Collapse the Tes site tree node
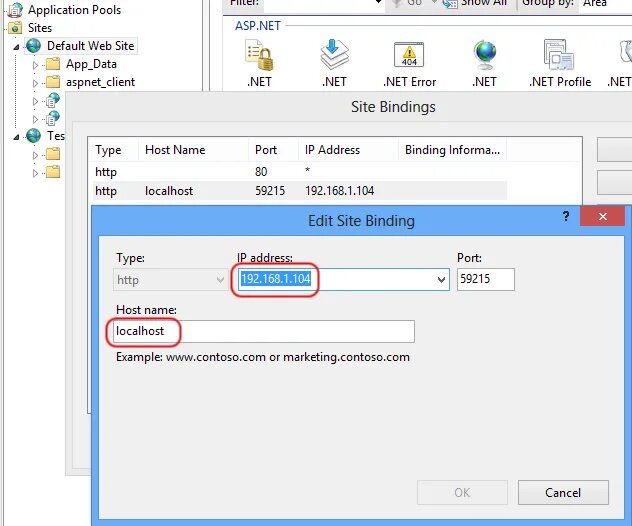 click(16, 137)
